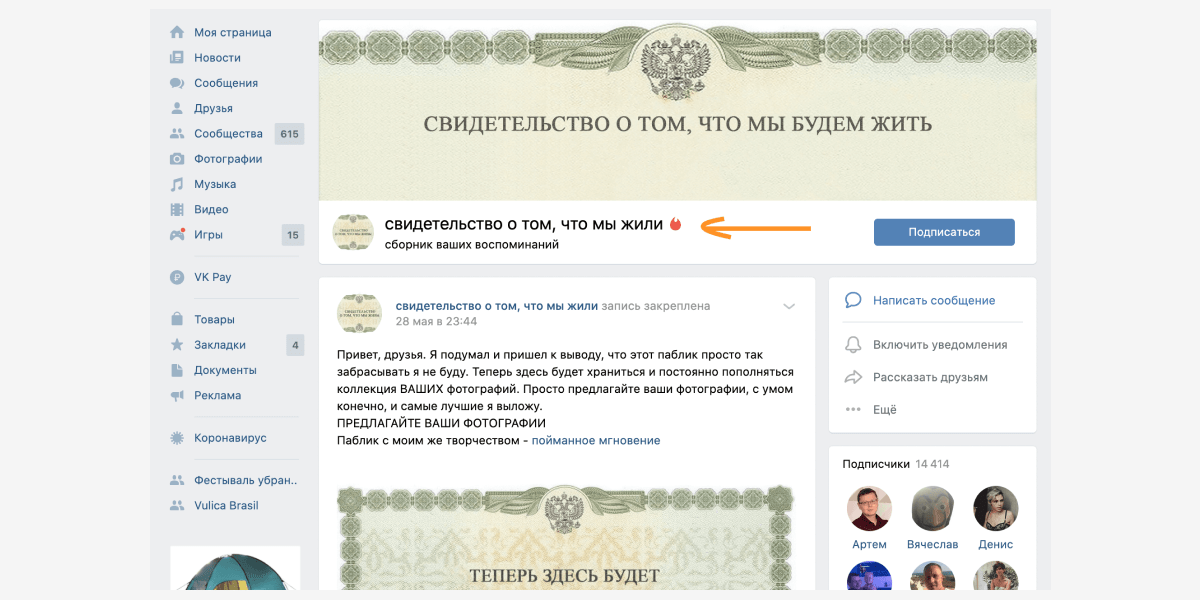Subscribe using the Подписаться button
This screenshot has height=600, width=1200.
click(944, 232)
